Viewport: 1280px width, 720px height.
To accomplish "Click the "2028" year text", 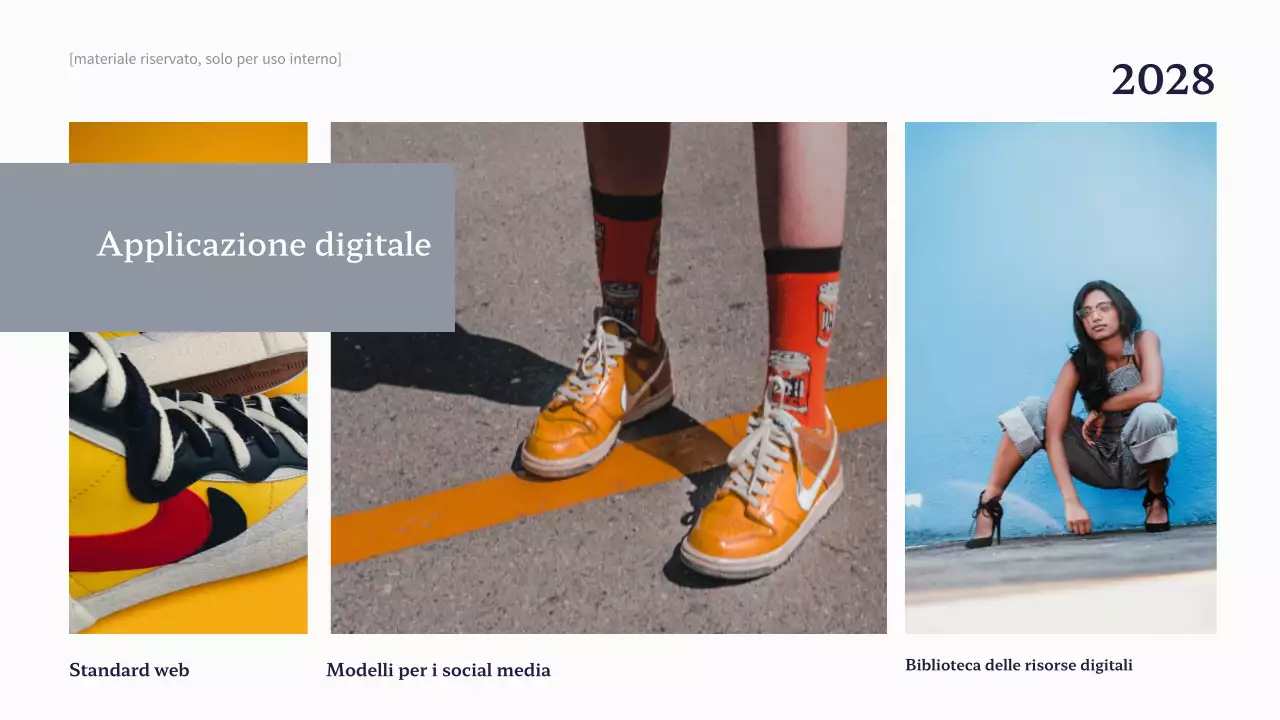I will tap(1162, 80).
